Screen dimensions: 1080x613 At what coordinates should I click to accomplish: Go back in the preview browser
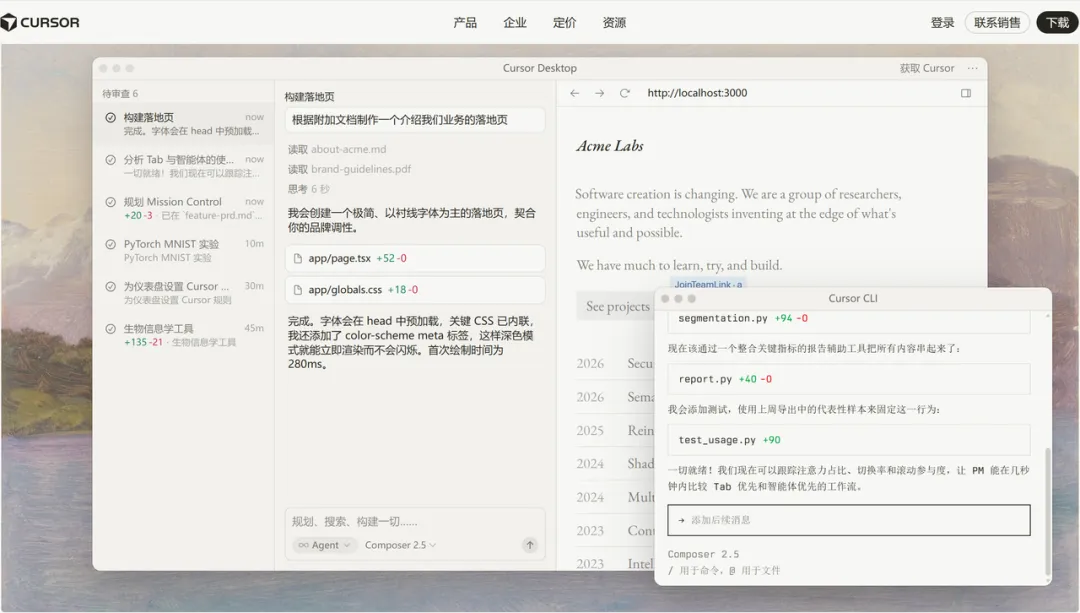pos(574,93)
